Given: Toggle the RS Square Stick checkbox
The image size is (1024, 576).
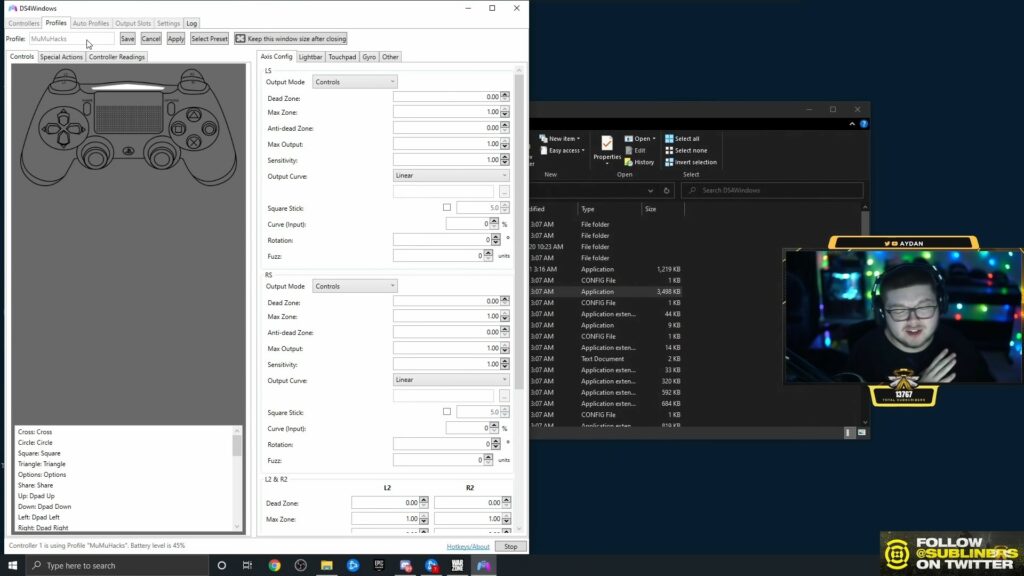Looking at the screenshot, I should (447, 412).
